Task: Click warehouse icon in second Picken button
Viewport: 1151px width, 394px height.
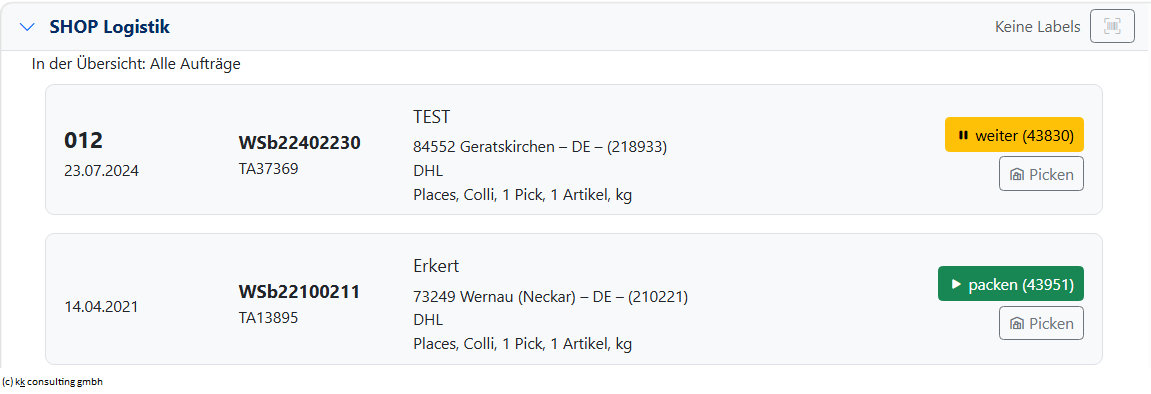Action: pyautogui.click(x=1017, y=324)
